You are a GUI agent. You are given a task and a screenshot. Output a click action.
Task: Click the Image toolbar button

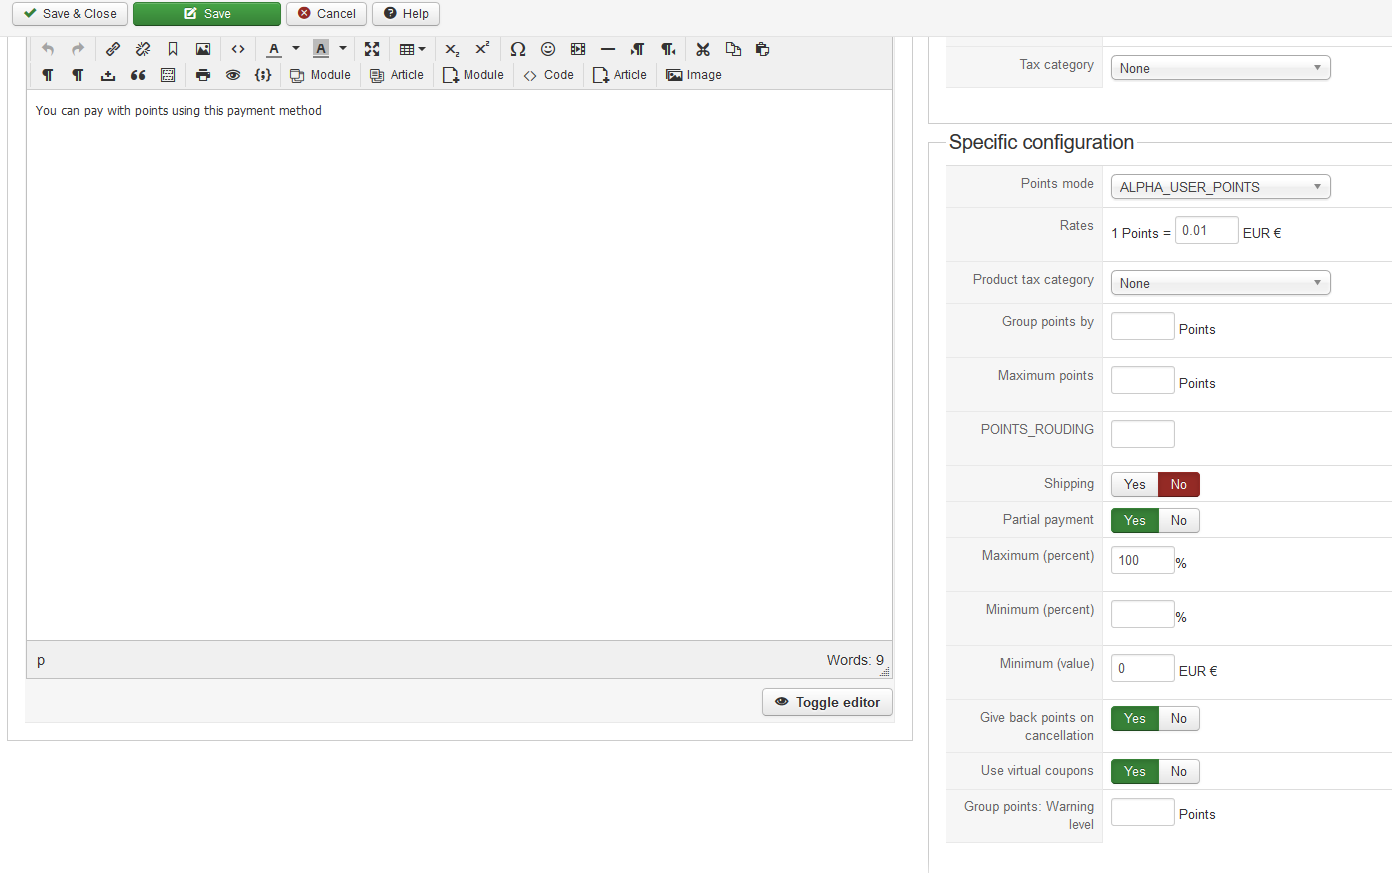pos(694,75)
